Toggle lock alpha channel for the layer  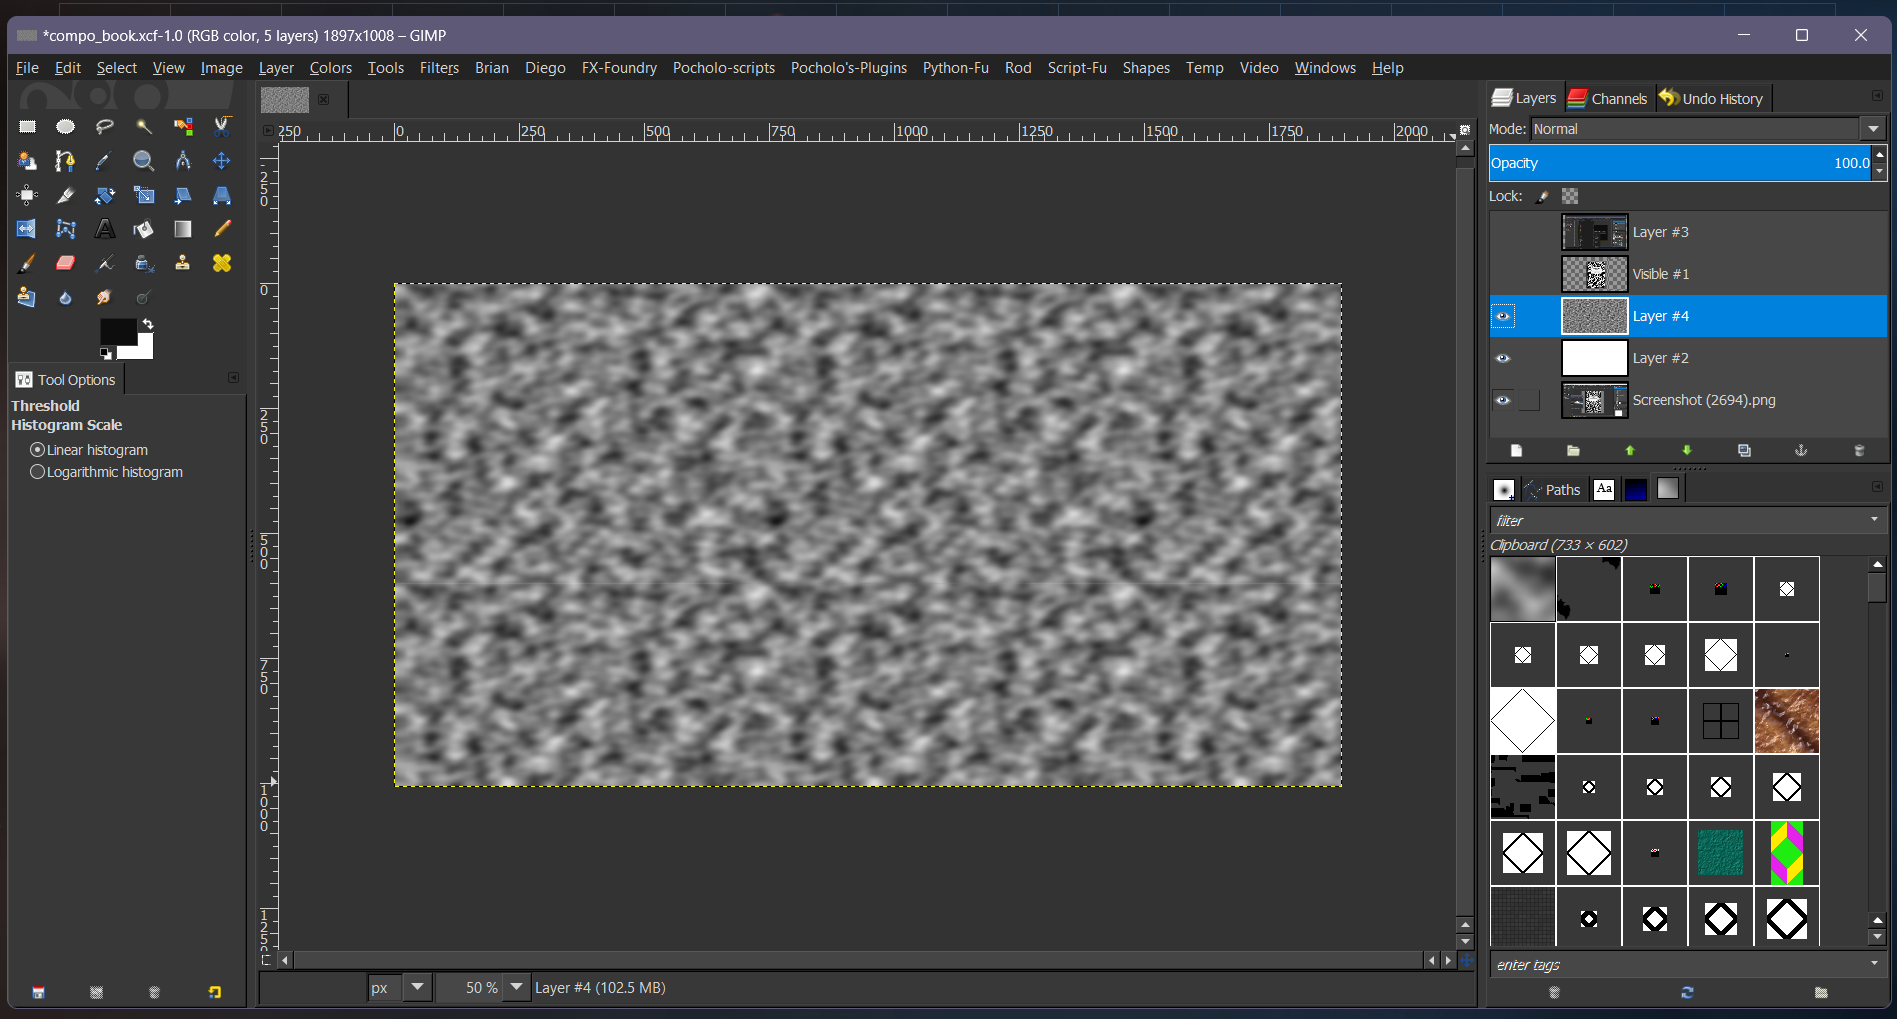[1570, 196]
